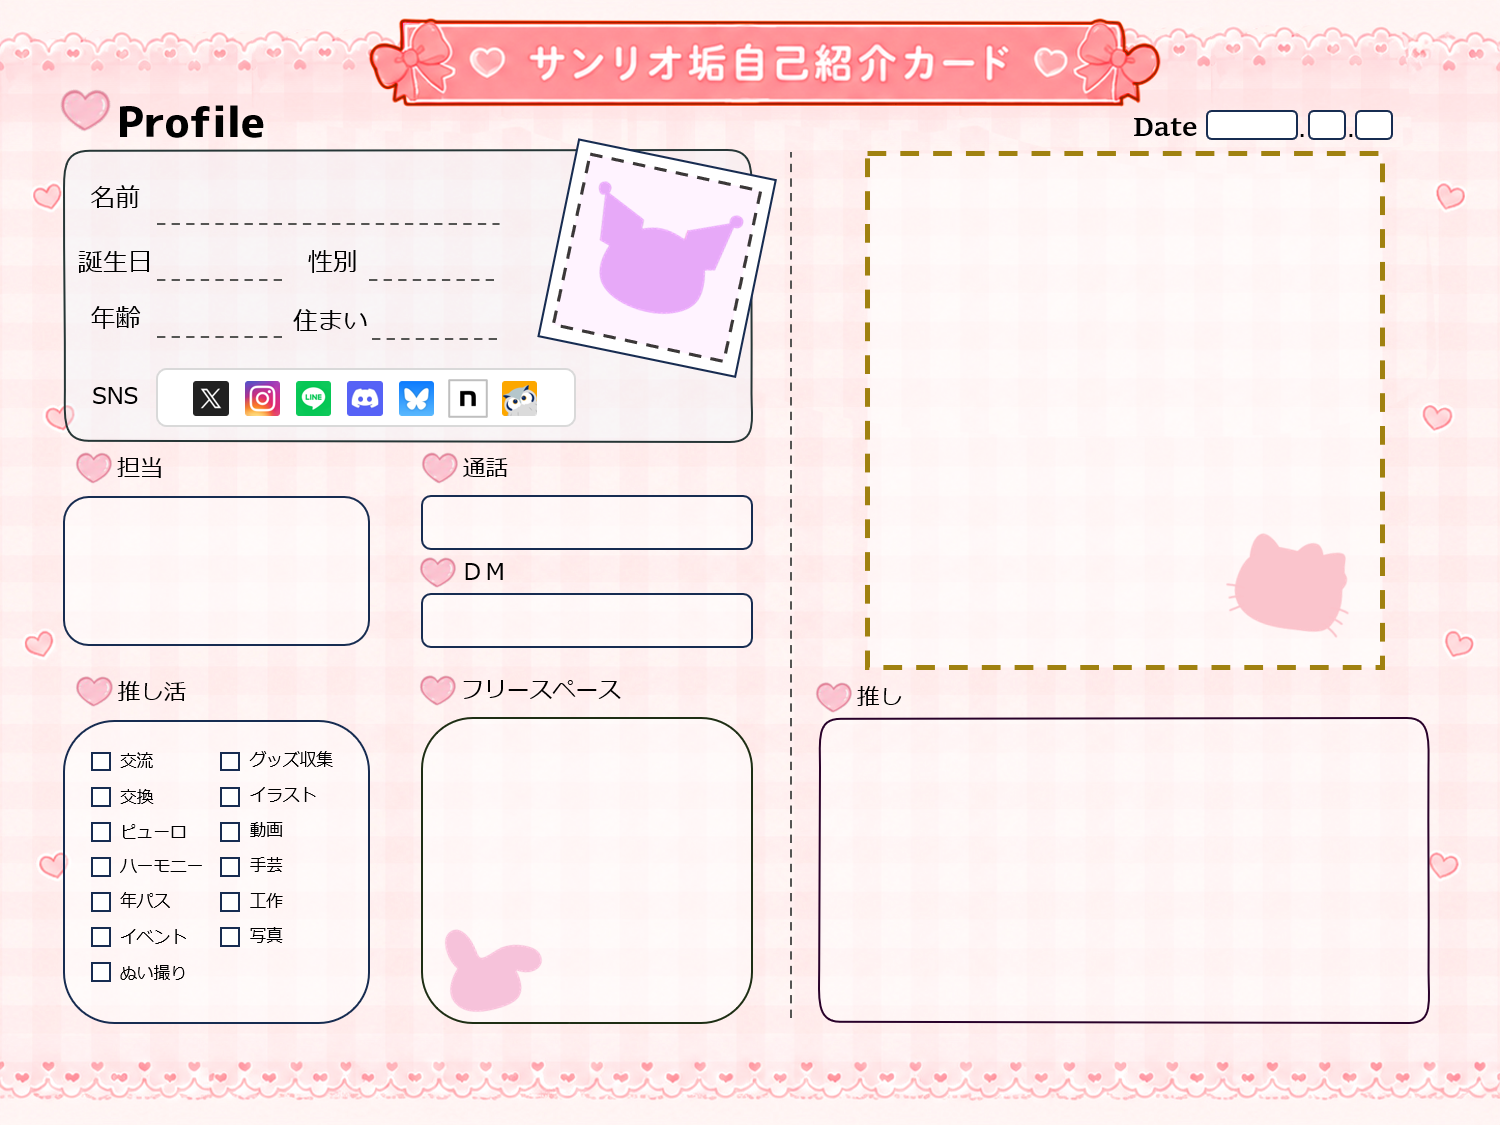This screenshot has height=1125, width=1500.
Task: Check the 年パス checkbox
Action: point(101,902)
